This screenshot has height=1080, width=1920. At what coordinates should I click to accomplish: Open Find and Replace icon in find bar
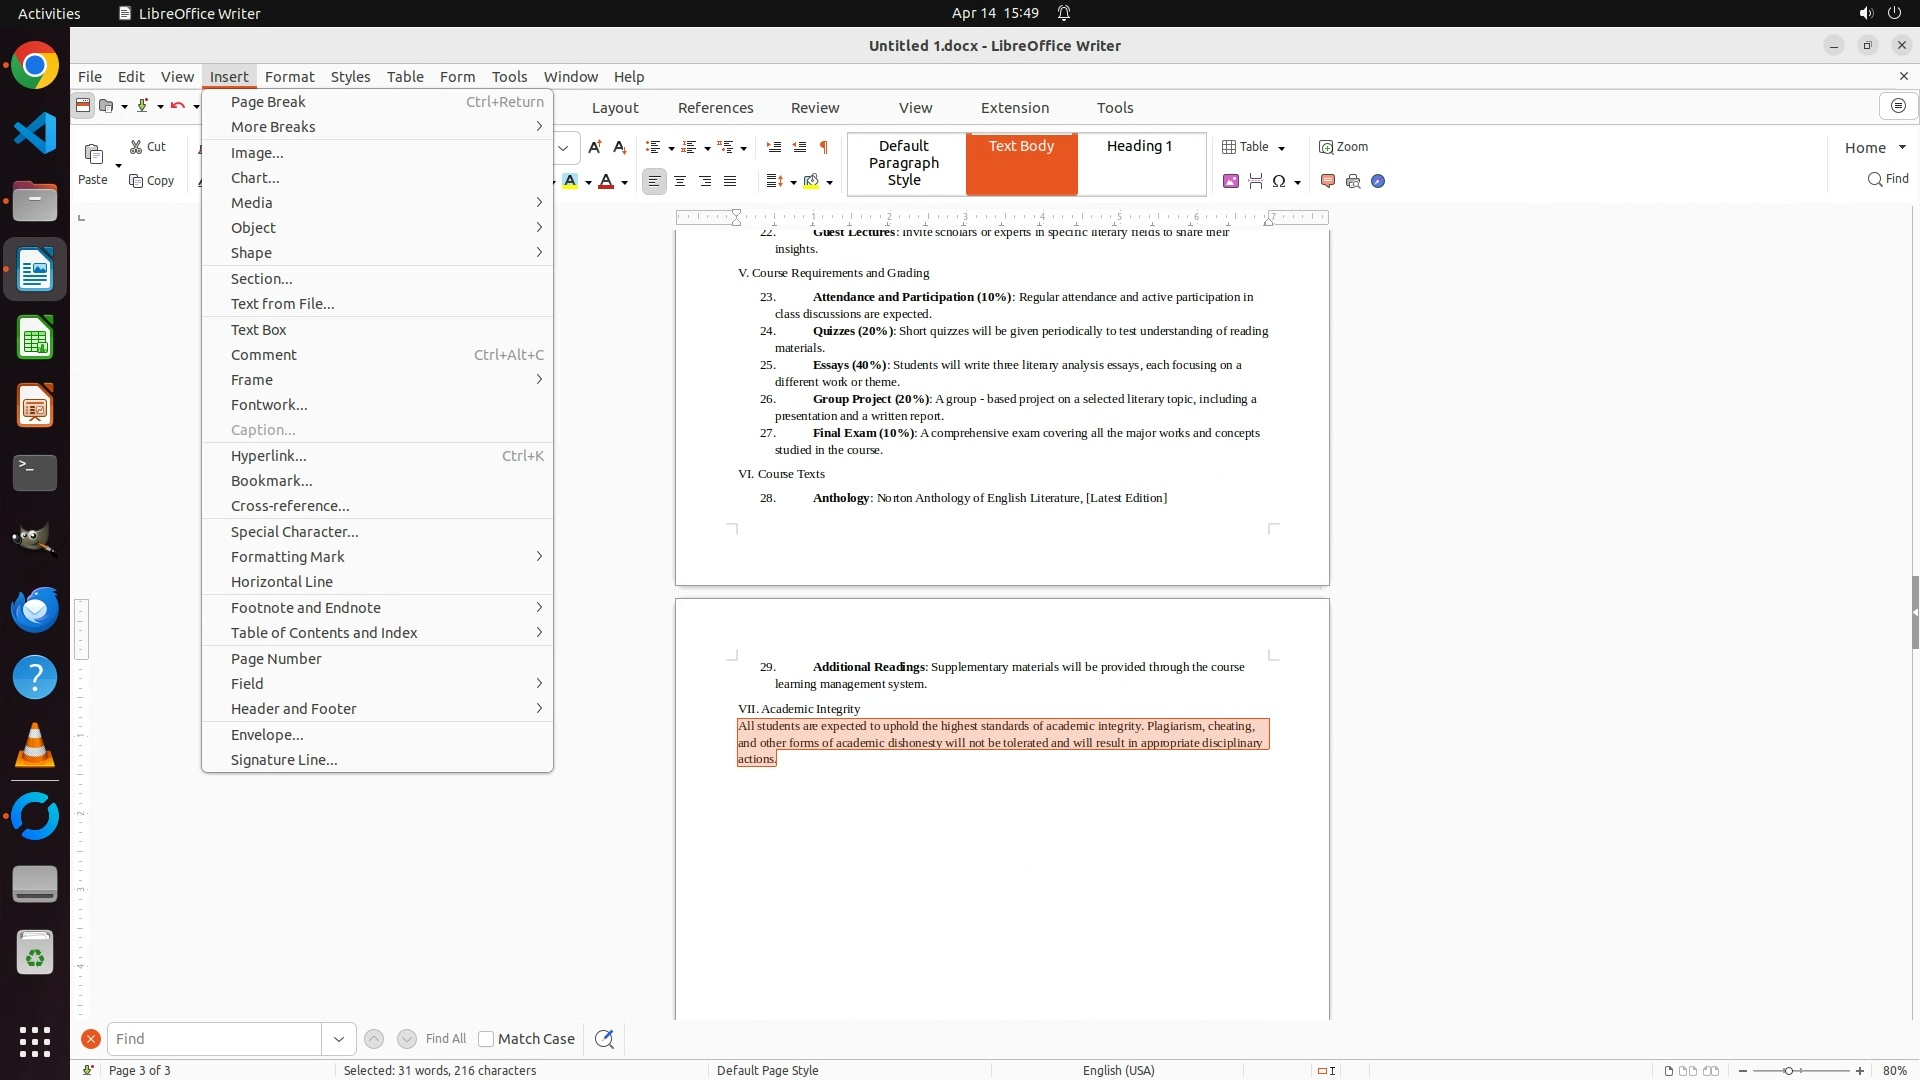(604, 1039)
